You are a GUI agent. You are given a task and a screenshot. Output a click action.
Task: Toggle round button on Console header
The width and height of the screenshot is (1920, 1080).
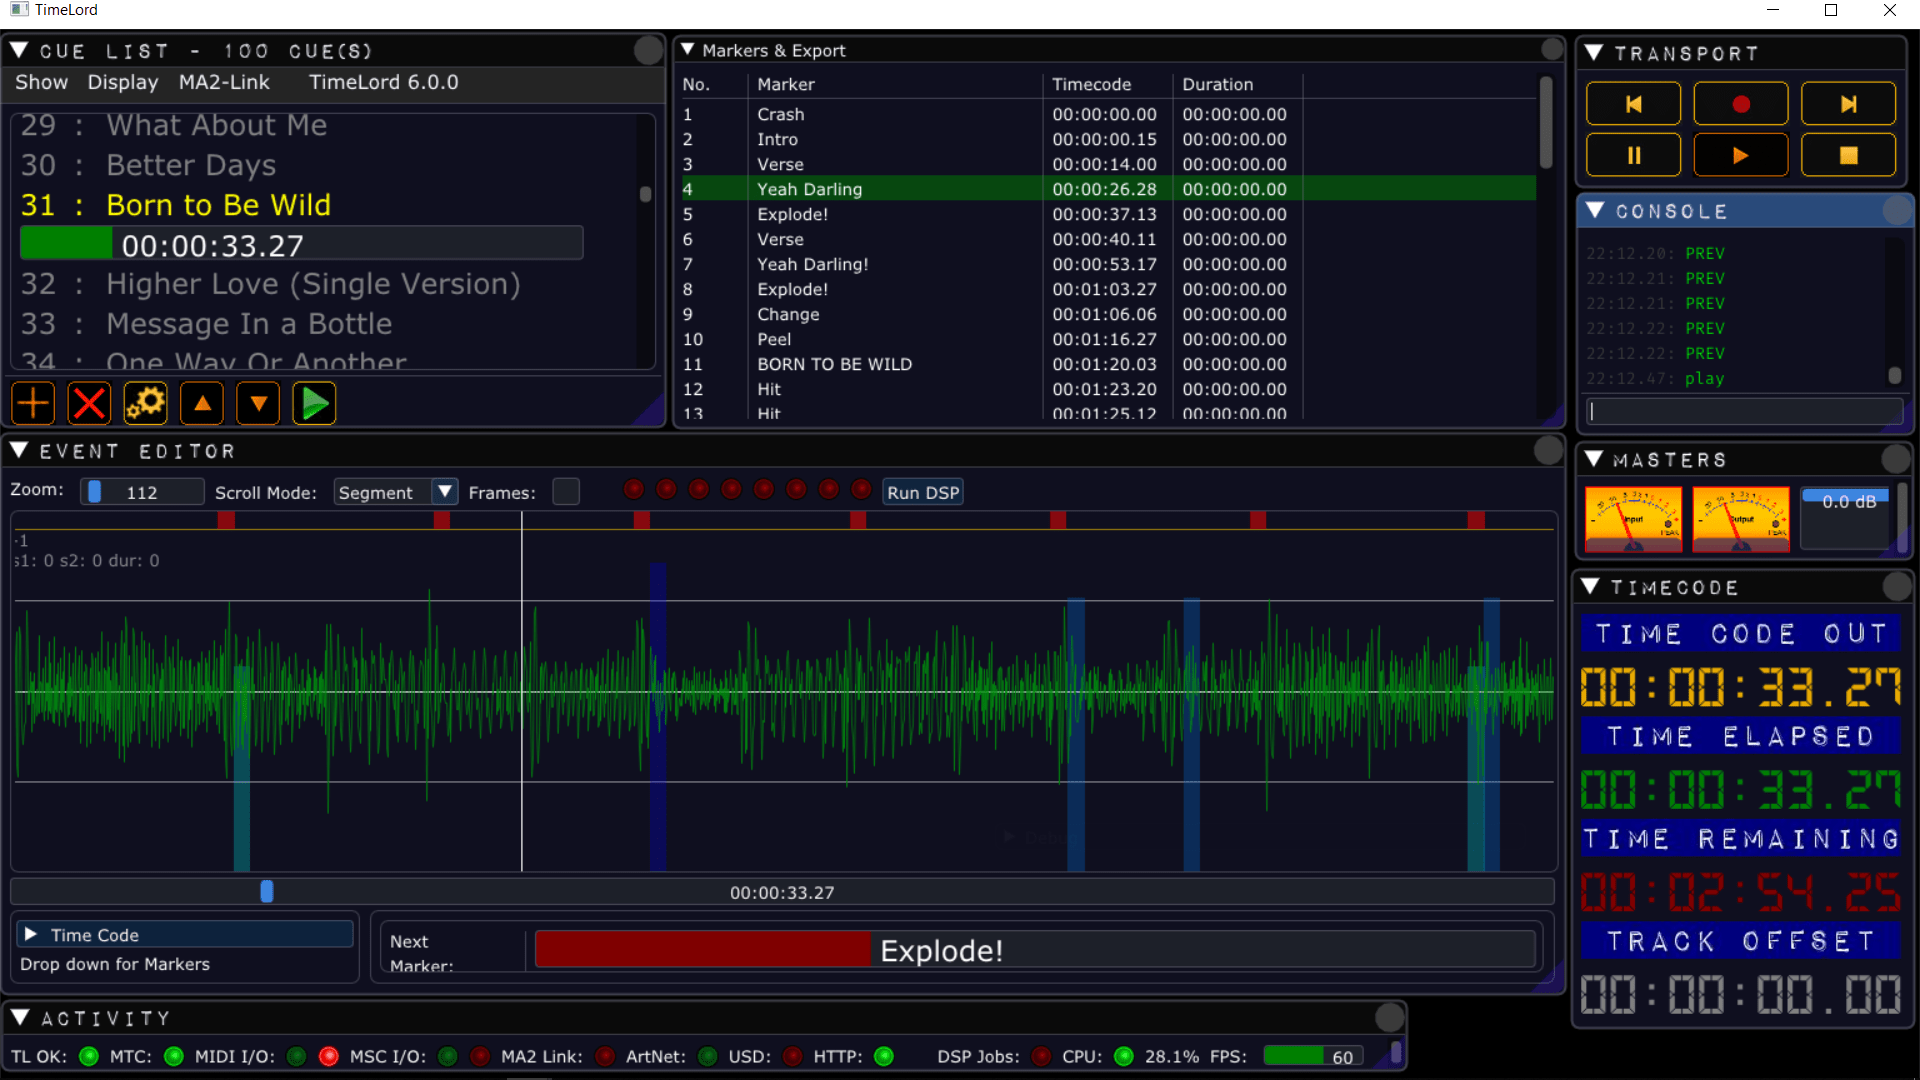(1896, 211)
